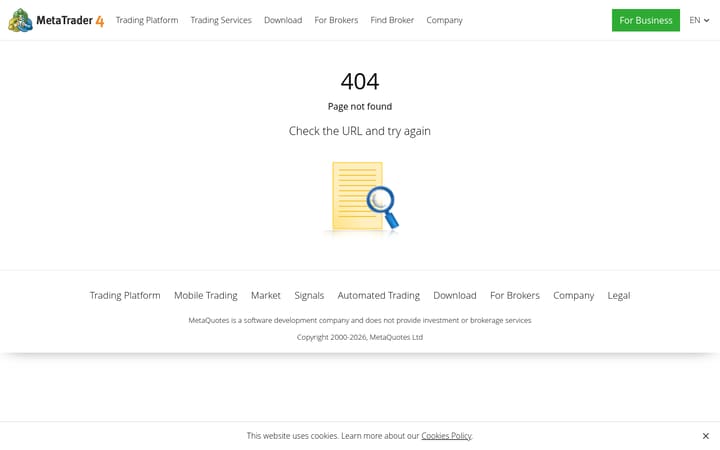Open the footer Download link

[455, 295]
